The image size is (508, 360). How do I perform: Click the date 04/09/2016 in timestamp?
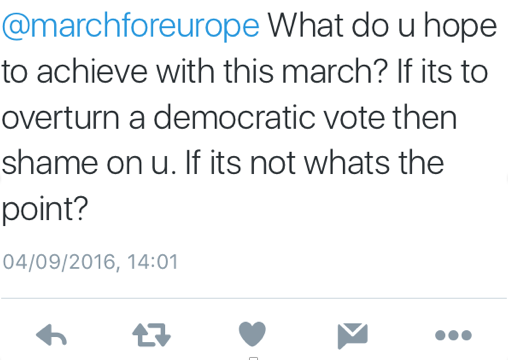click(59, 262)
